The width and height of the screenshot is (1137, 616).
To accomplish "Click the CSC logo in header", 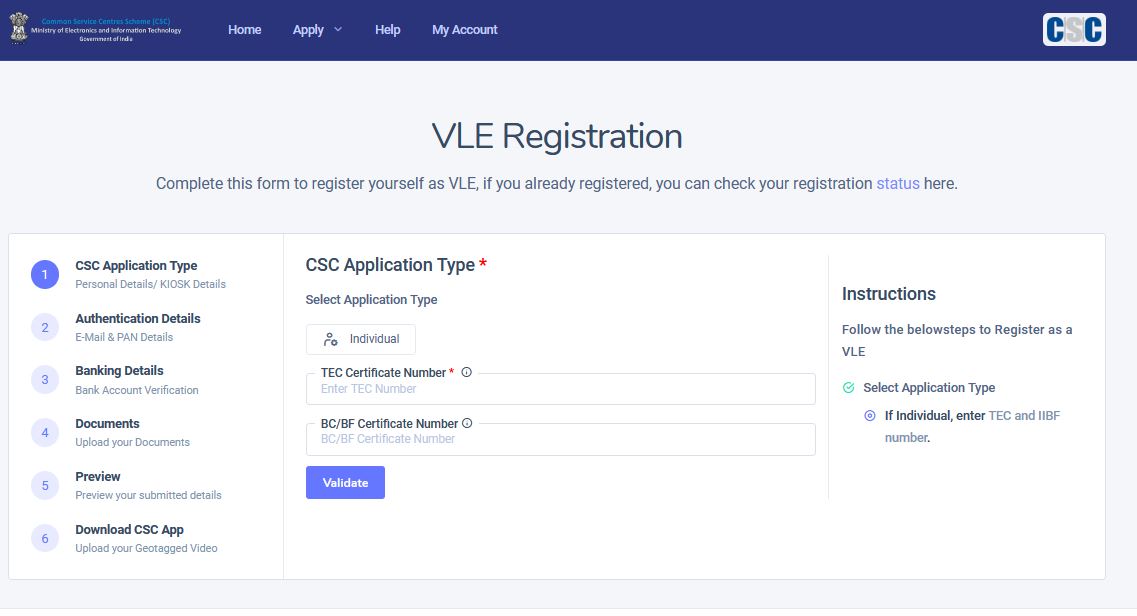I will pos(1074,30).
